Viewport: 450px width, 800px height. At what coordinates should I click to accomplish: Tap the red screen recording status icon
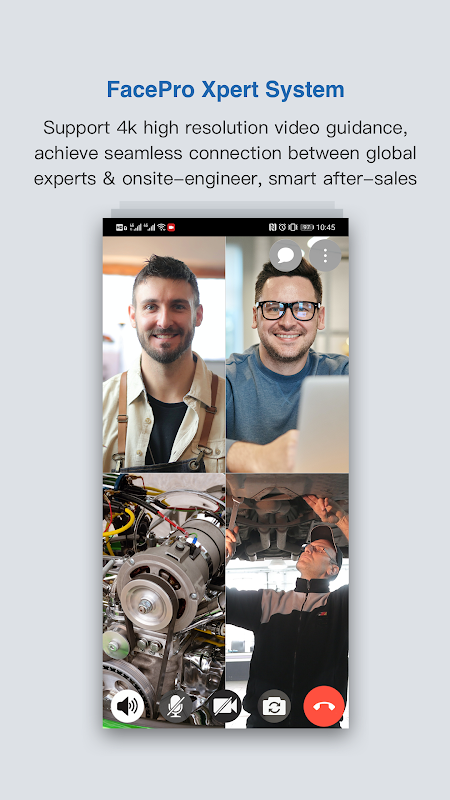[x=171, y=228]
